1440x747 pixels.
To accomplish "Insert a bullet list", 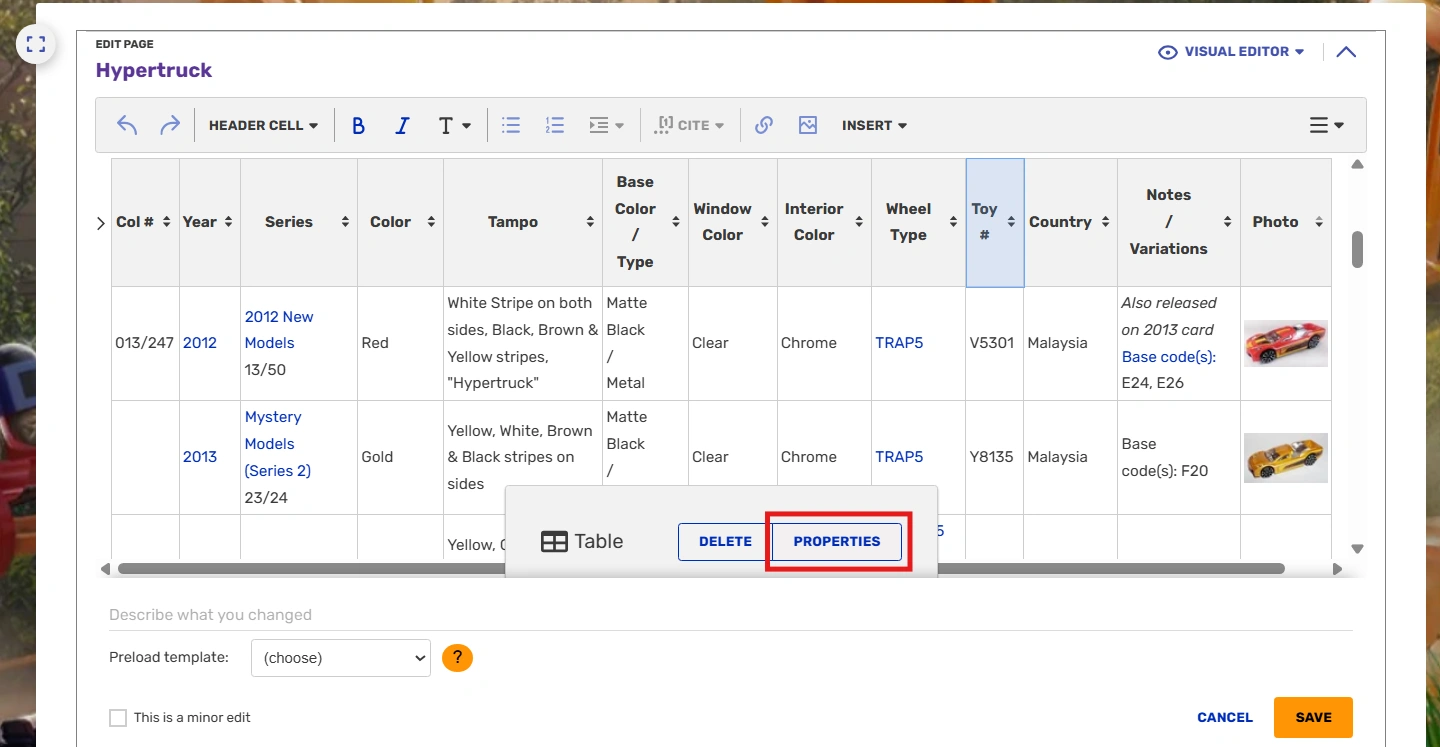I will (511, 125).
